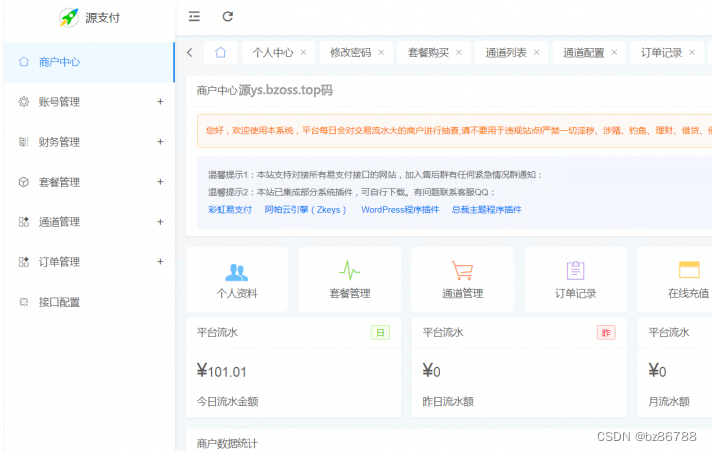This screenshot has height=451, width=712.
Task: Expand 财务管理 with its plus sign
Action: 160,142
